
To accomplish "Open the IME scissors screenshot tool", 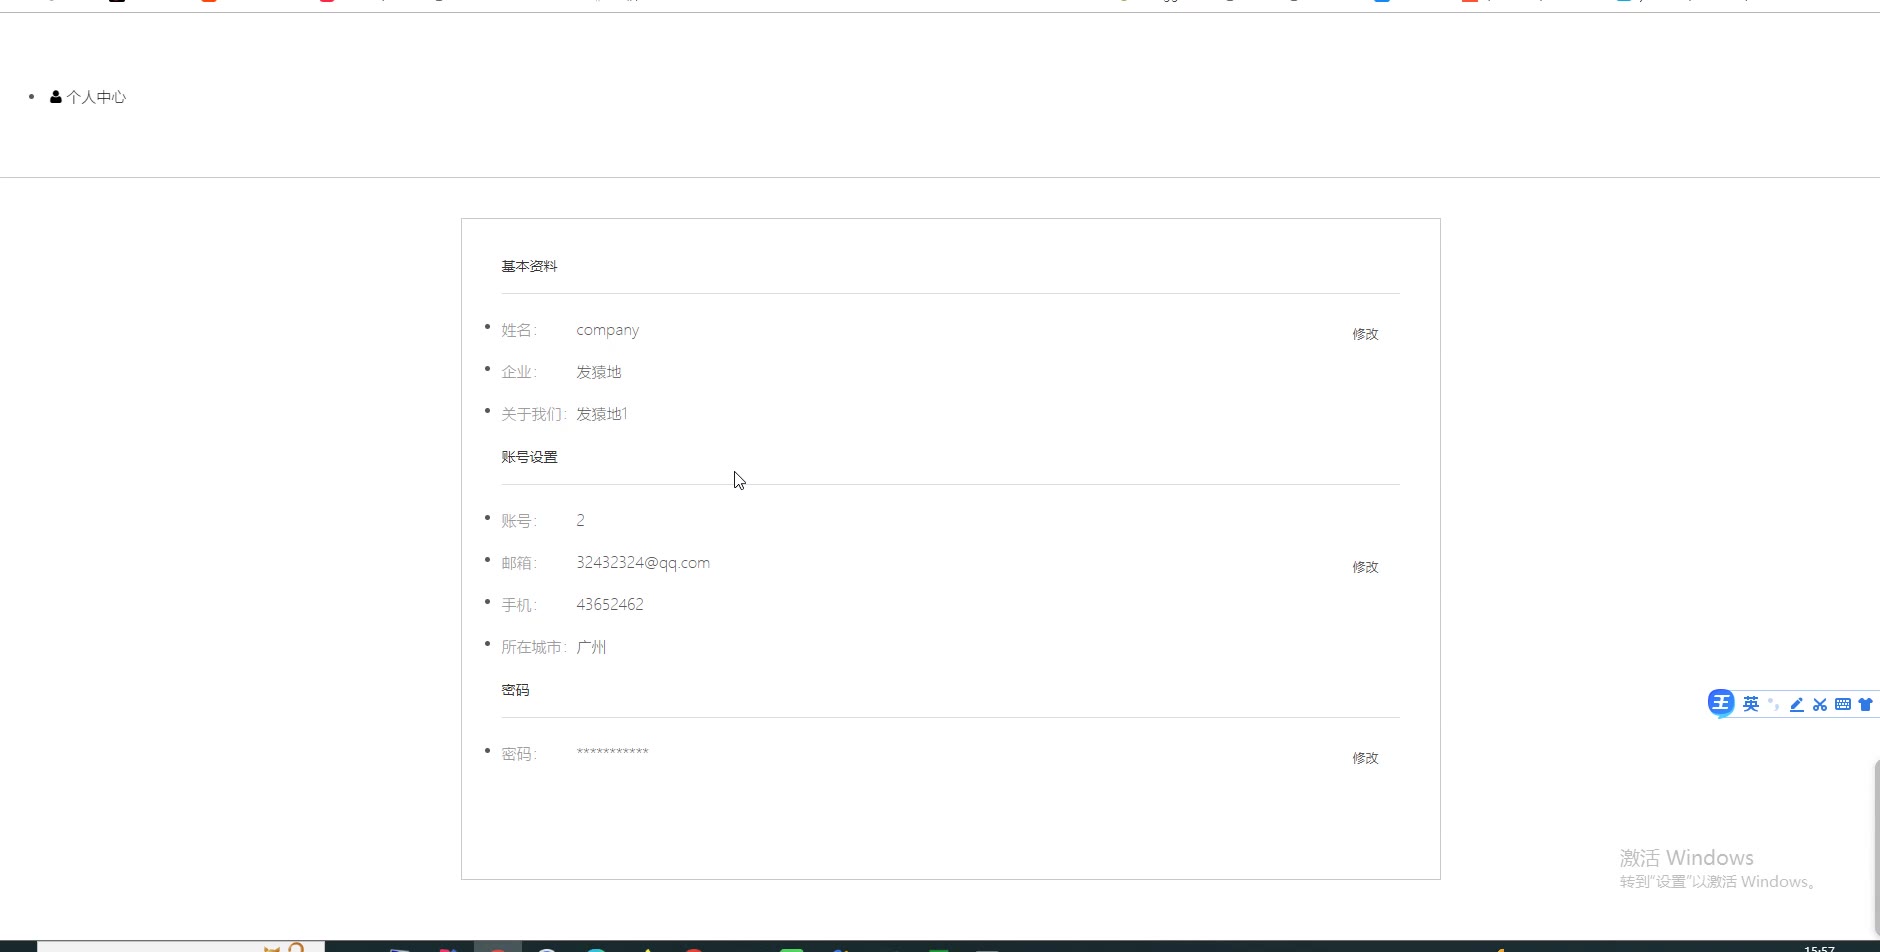I will coord(1819,704).
